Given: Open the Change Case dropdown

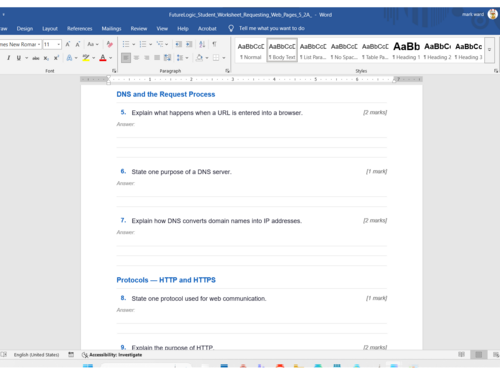Looking at the screenshot, I should tap(93, 44).
